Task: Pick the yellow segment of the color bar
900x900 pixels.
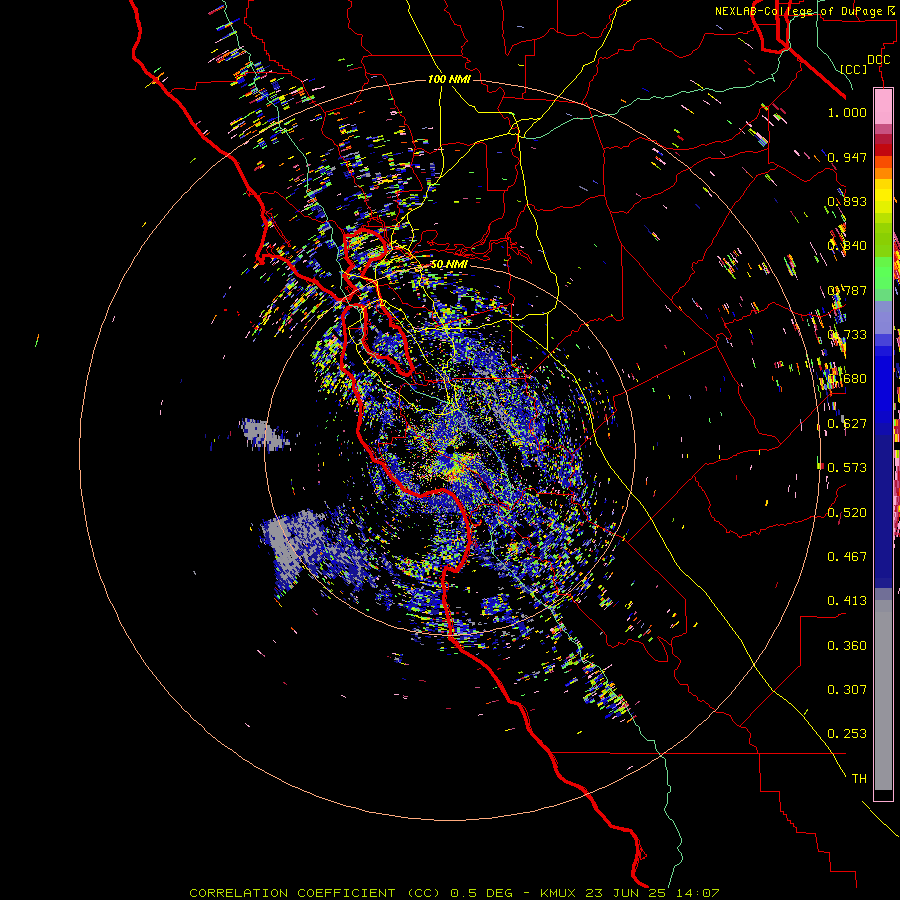Action: (883, 196)
